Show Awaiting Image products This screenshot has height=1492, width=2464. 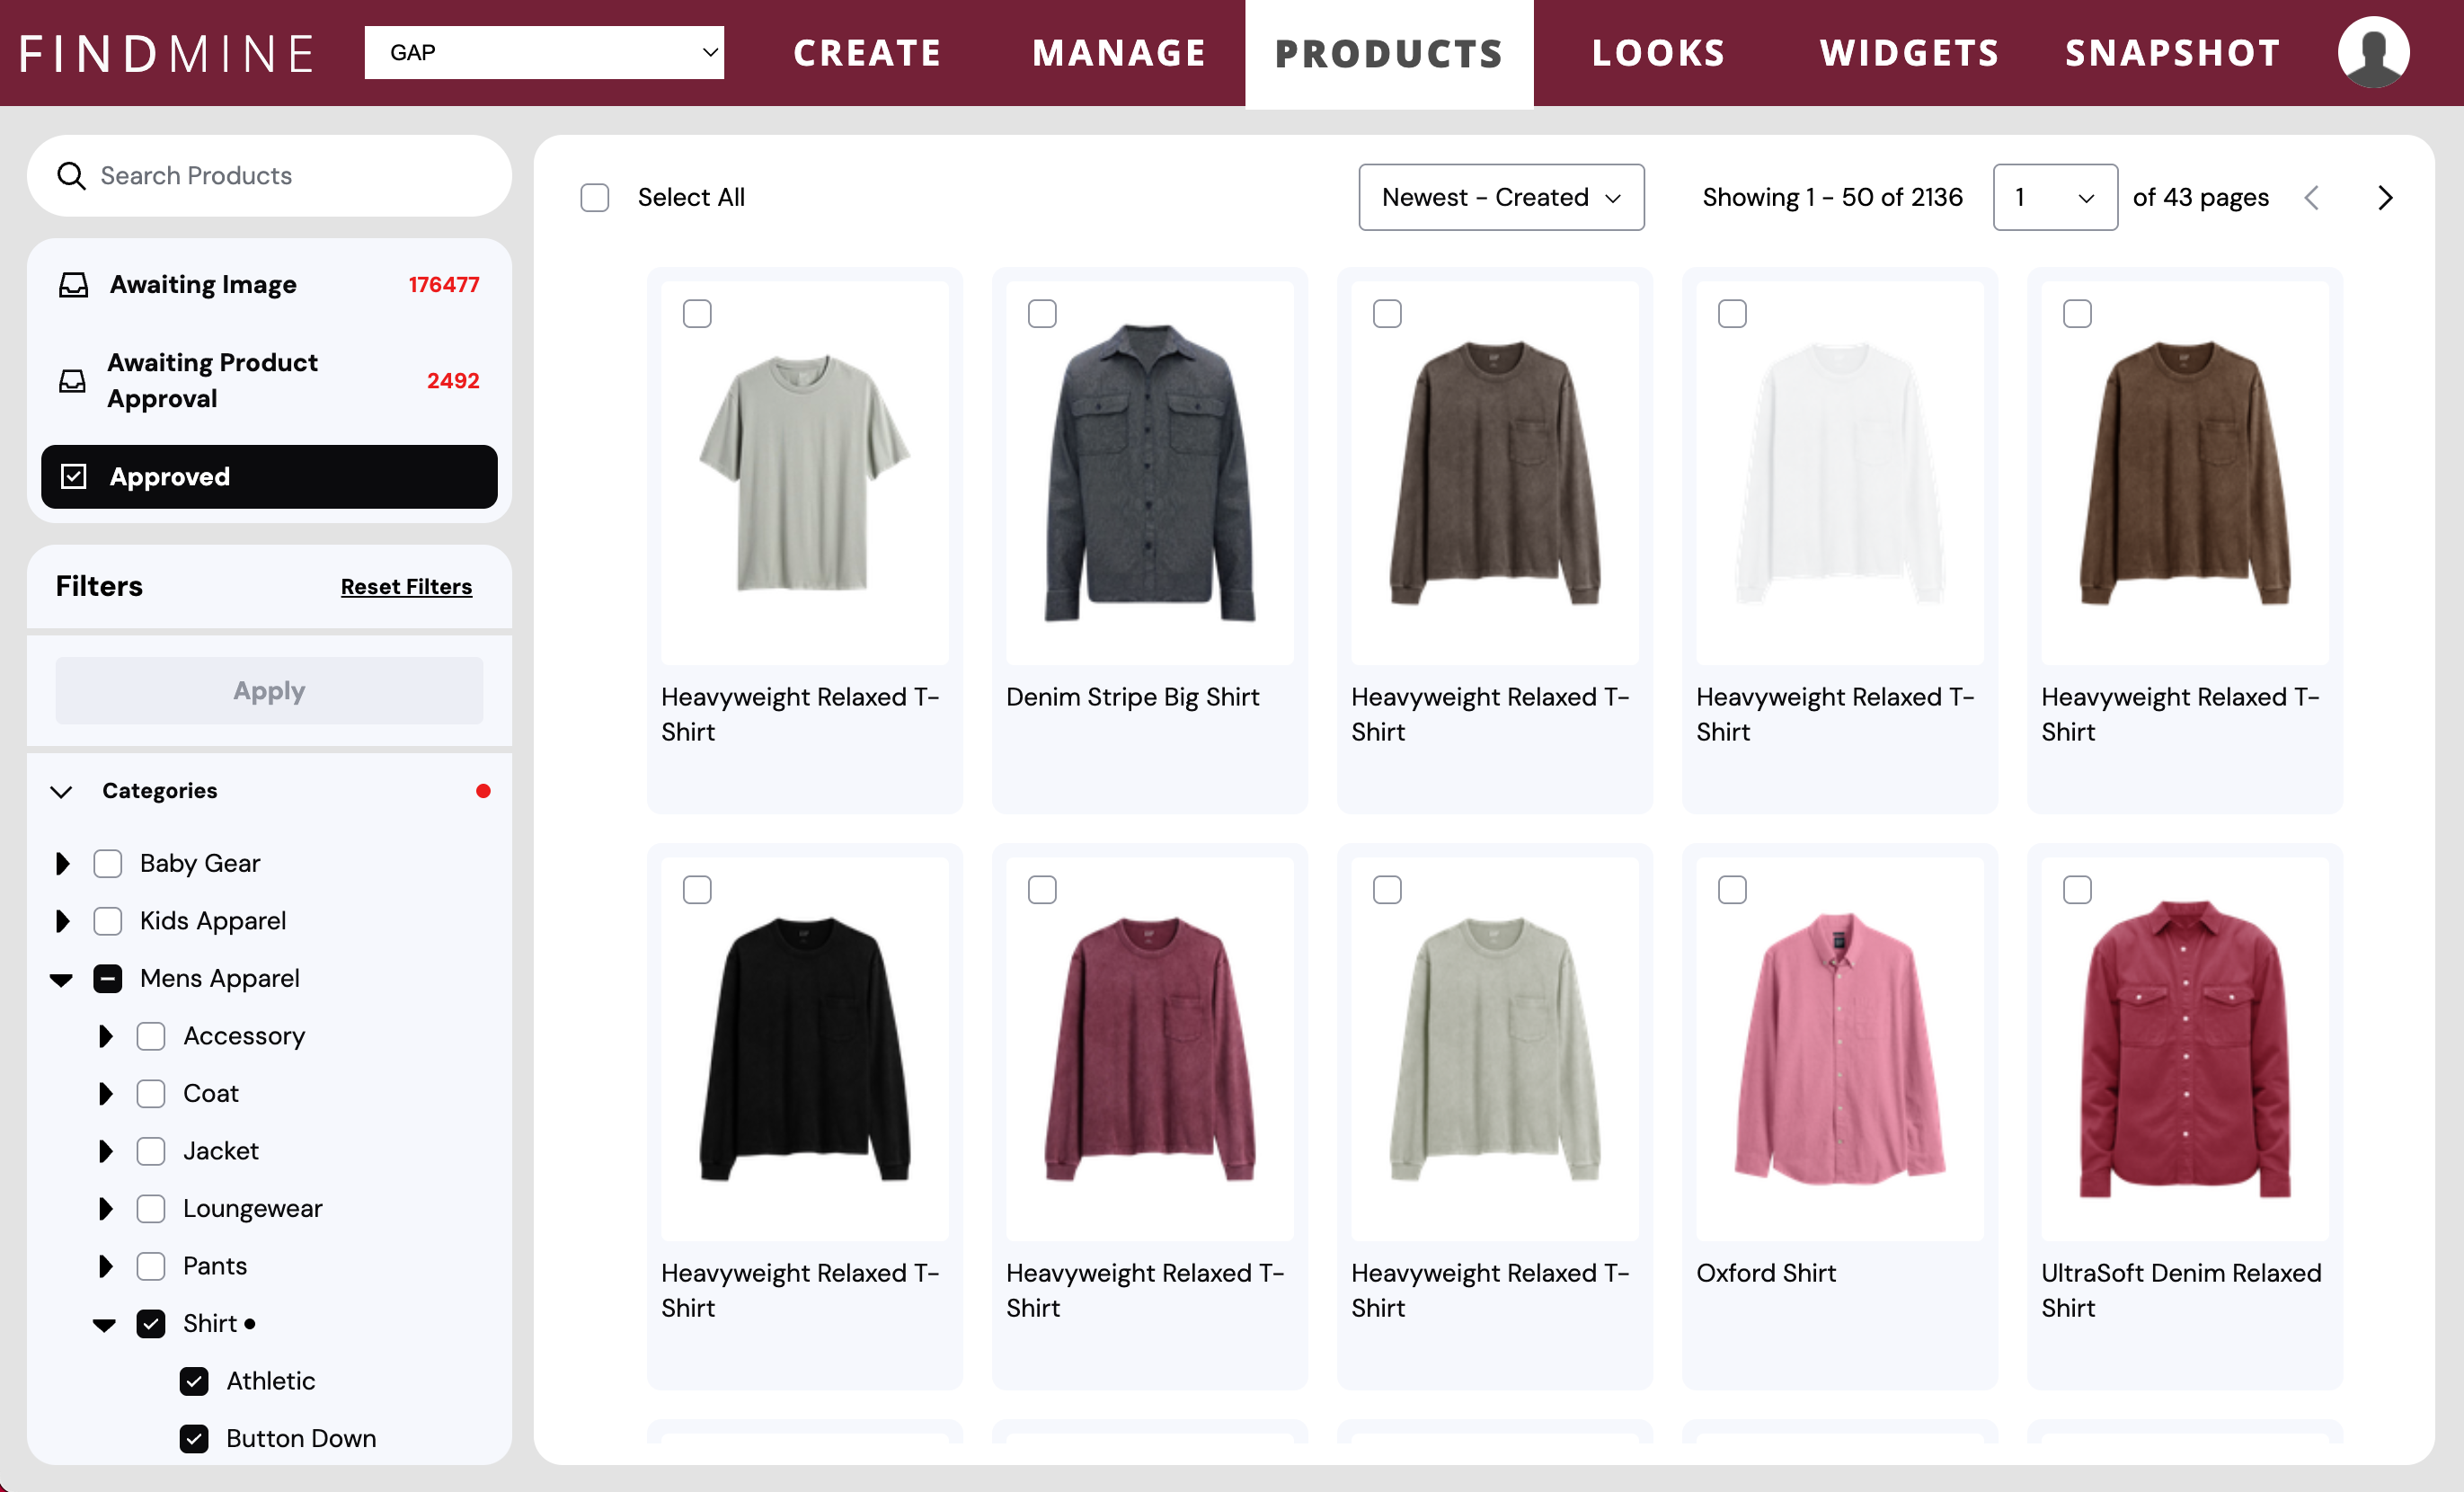[x=269, y=285]
